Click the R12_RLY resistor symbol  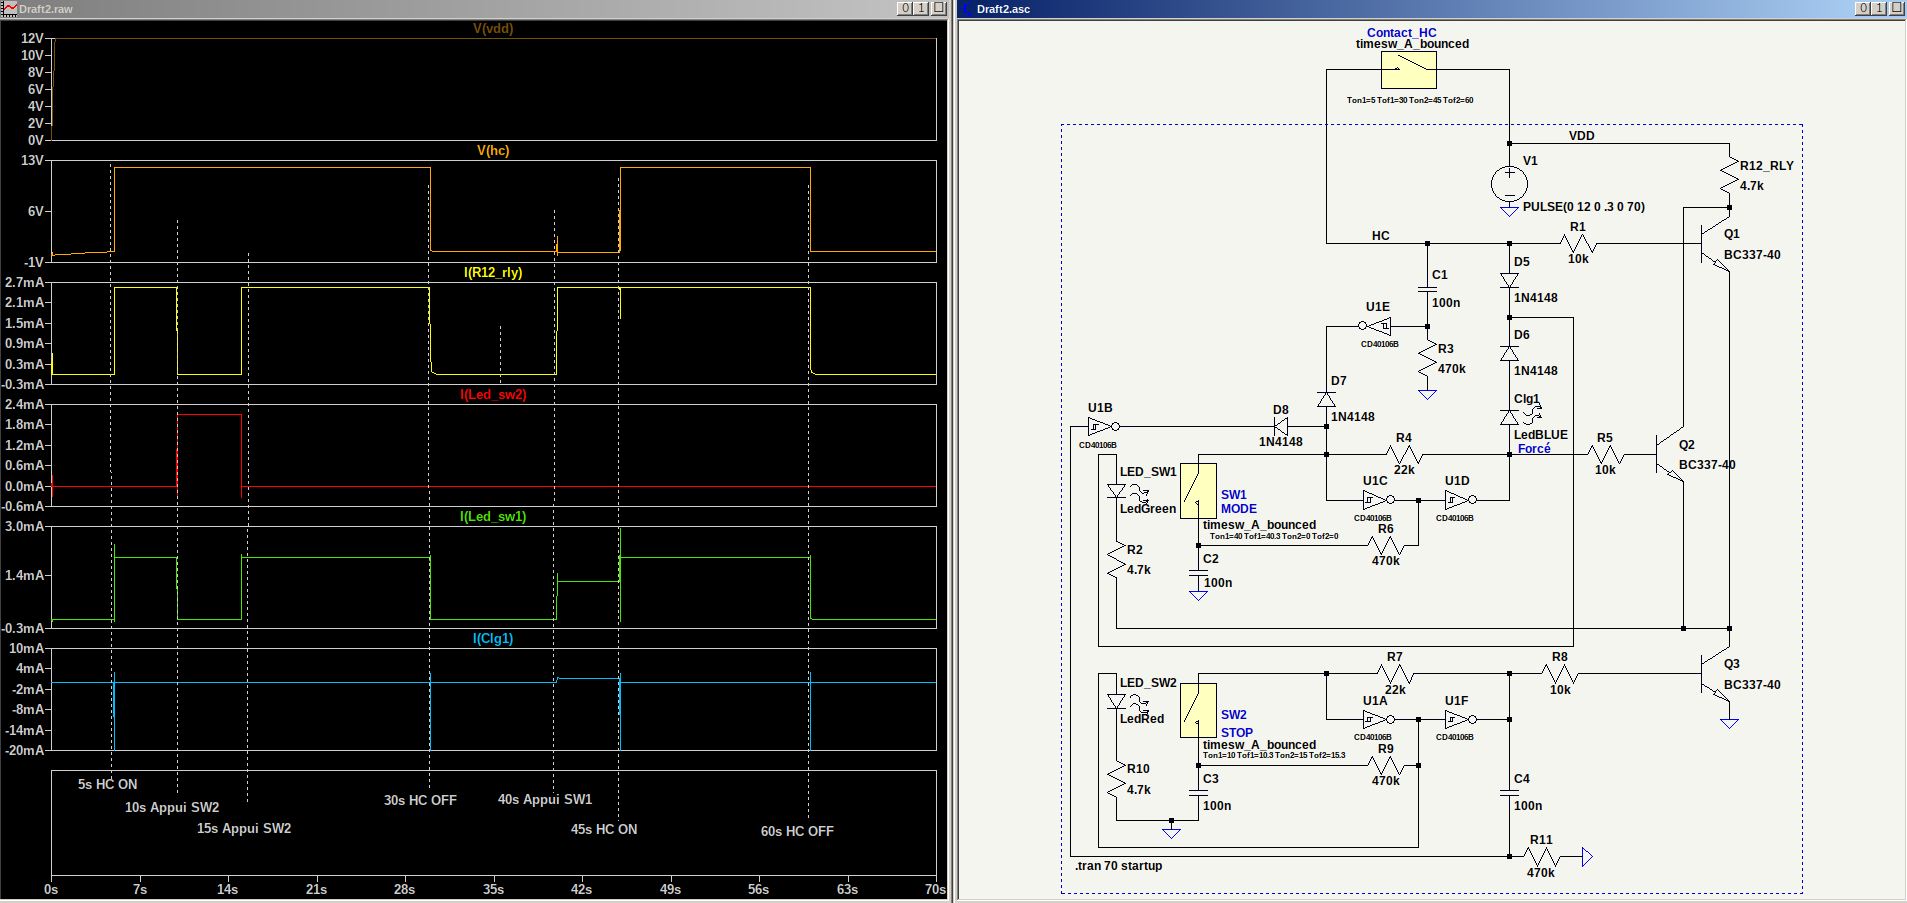[x=1729, y=176]
